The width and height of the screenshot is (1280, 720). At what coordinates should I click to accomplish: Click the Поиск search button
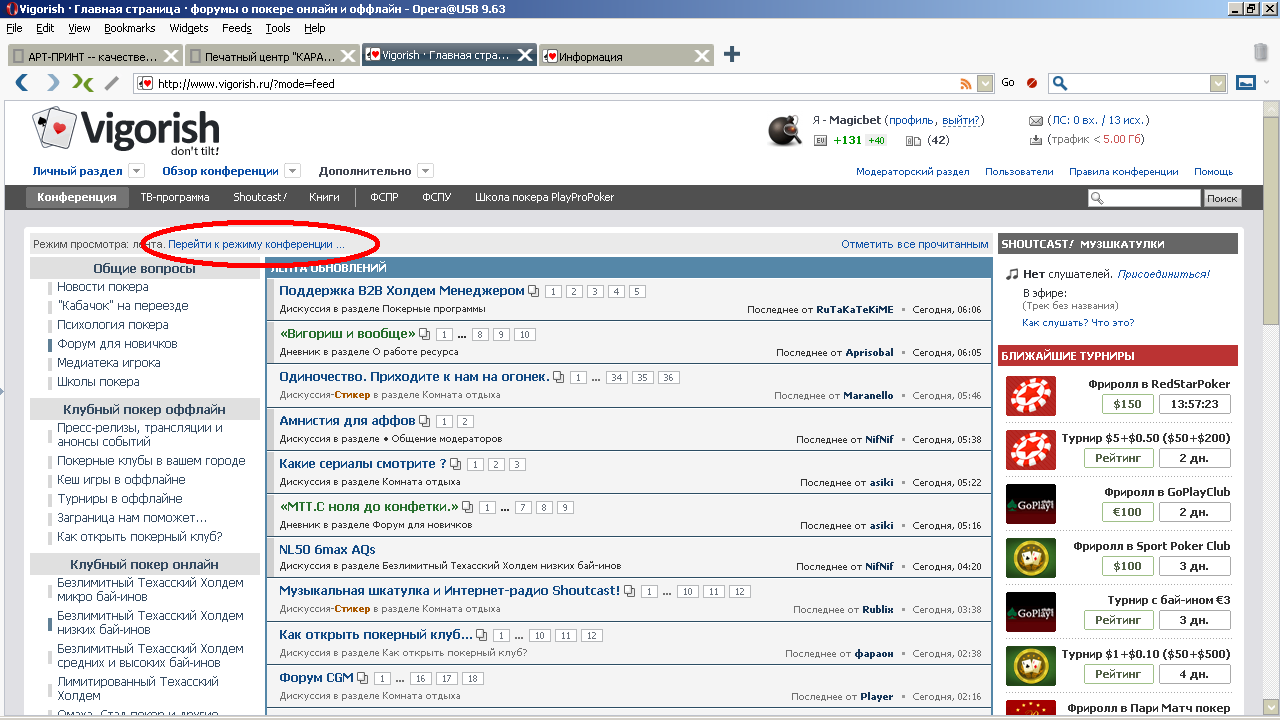click(1221, 198)
